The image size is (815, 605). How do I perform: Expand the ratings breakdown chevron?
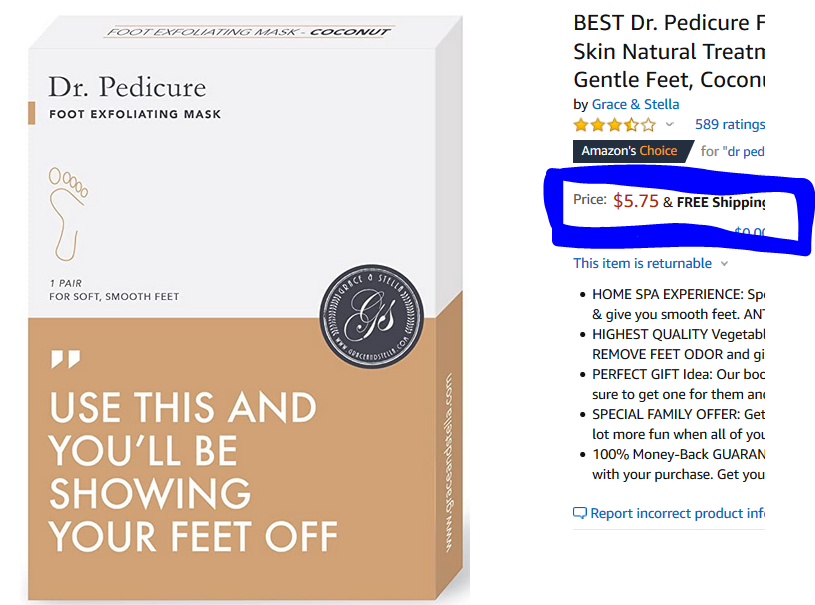[x=670, y=125]
